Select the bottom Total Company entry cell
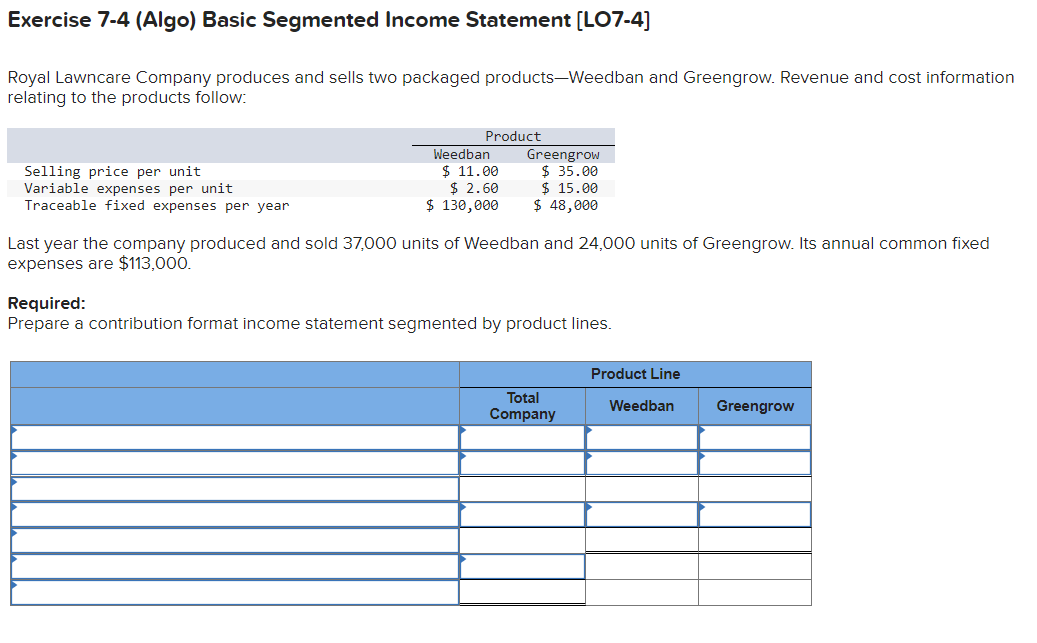The height and width of the screenshot is (643, 1037). [x=521, y=592]
